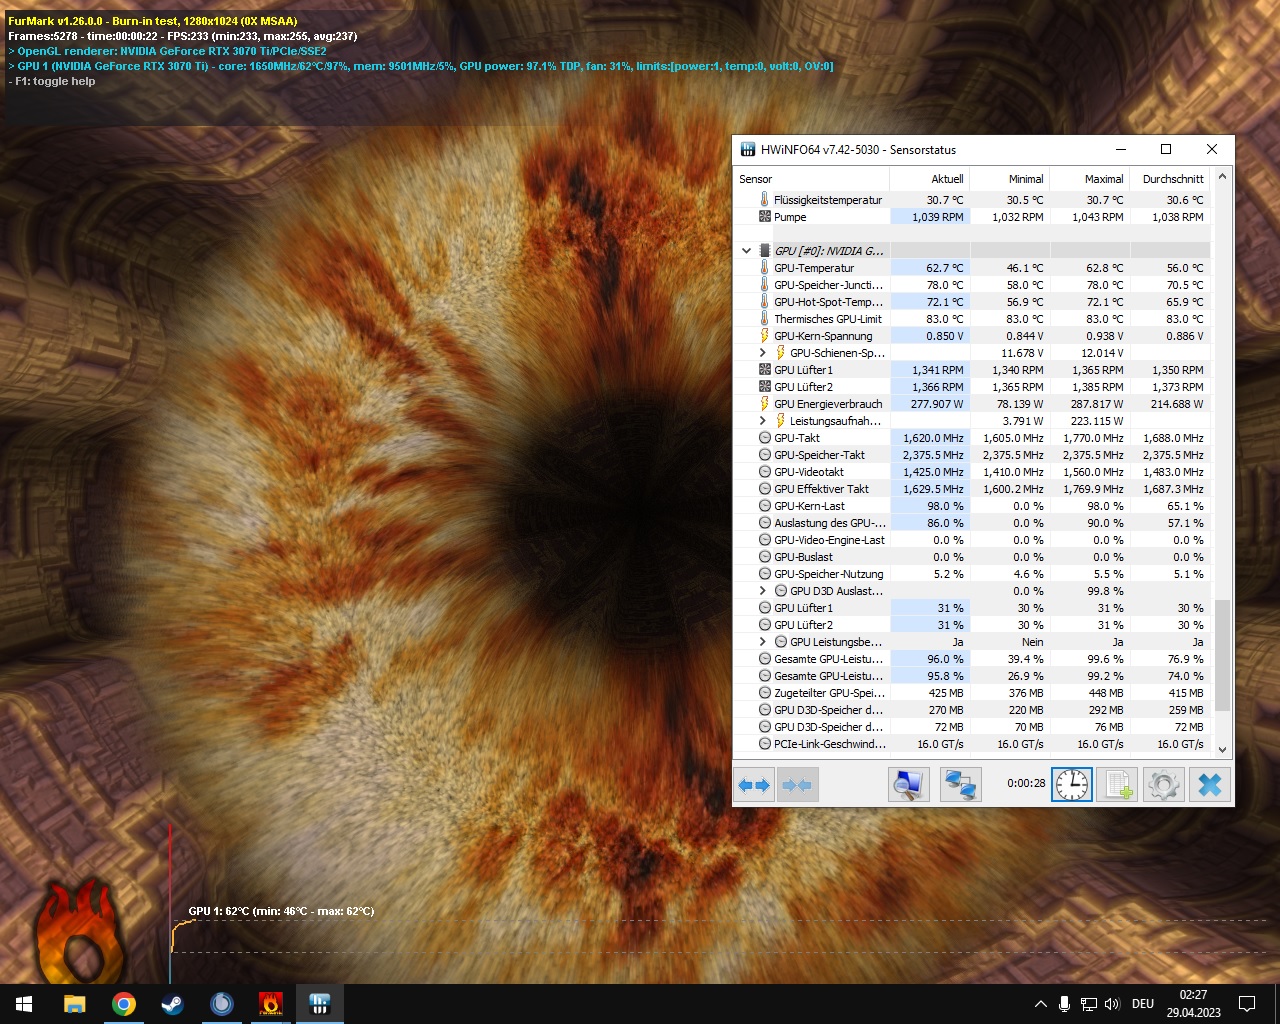Select the GPU-Buslast row

coord(972,556)
